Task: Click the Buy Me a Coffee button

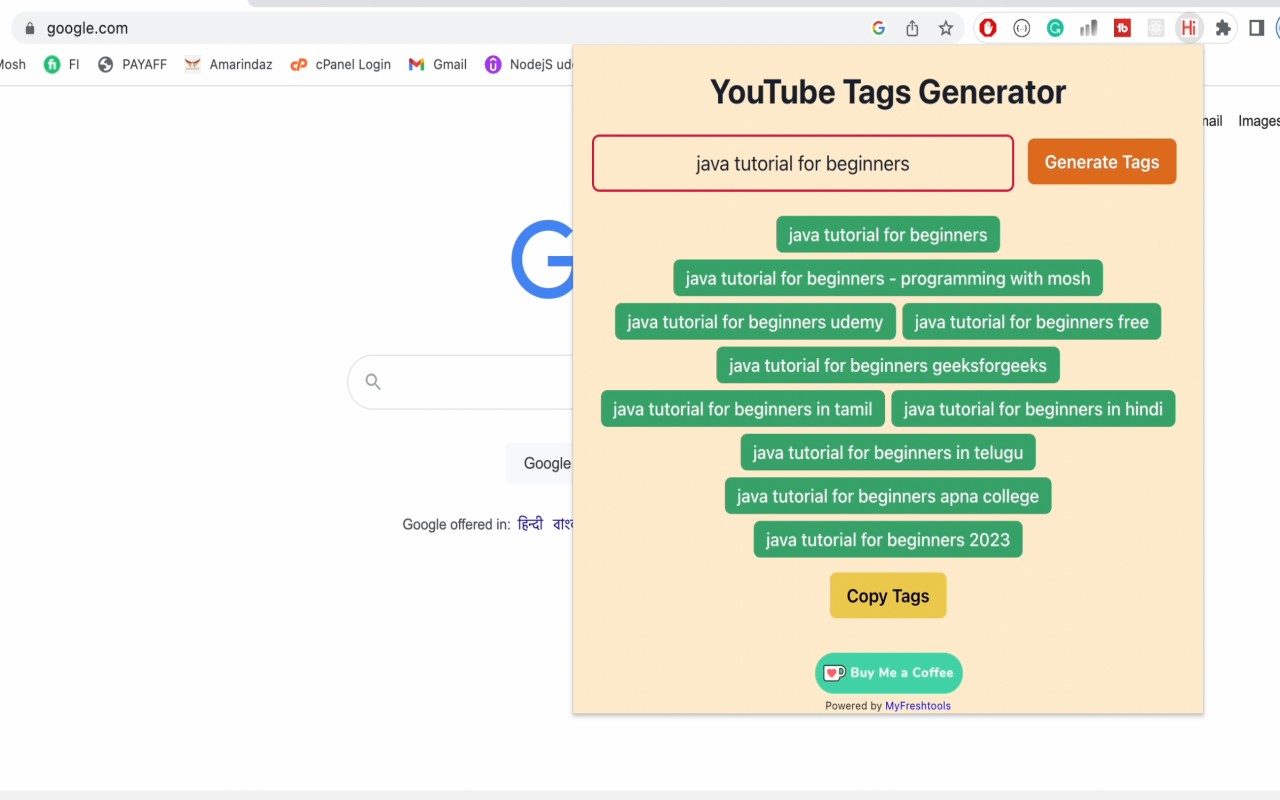Action: point(888,672)
